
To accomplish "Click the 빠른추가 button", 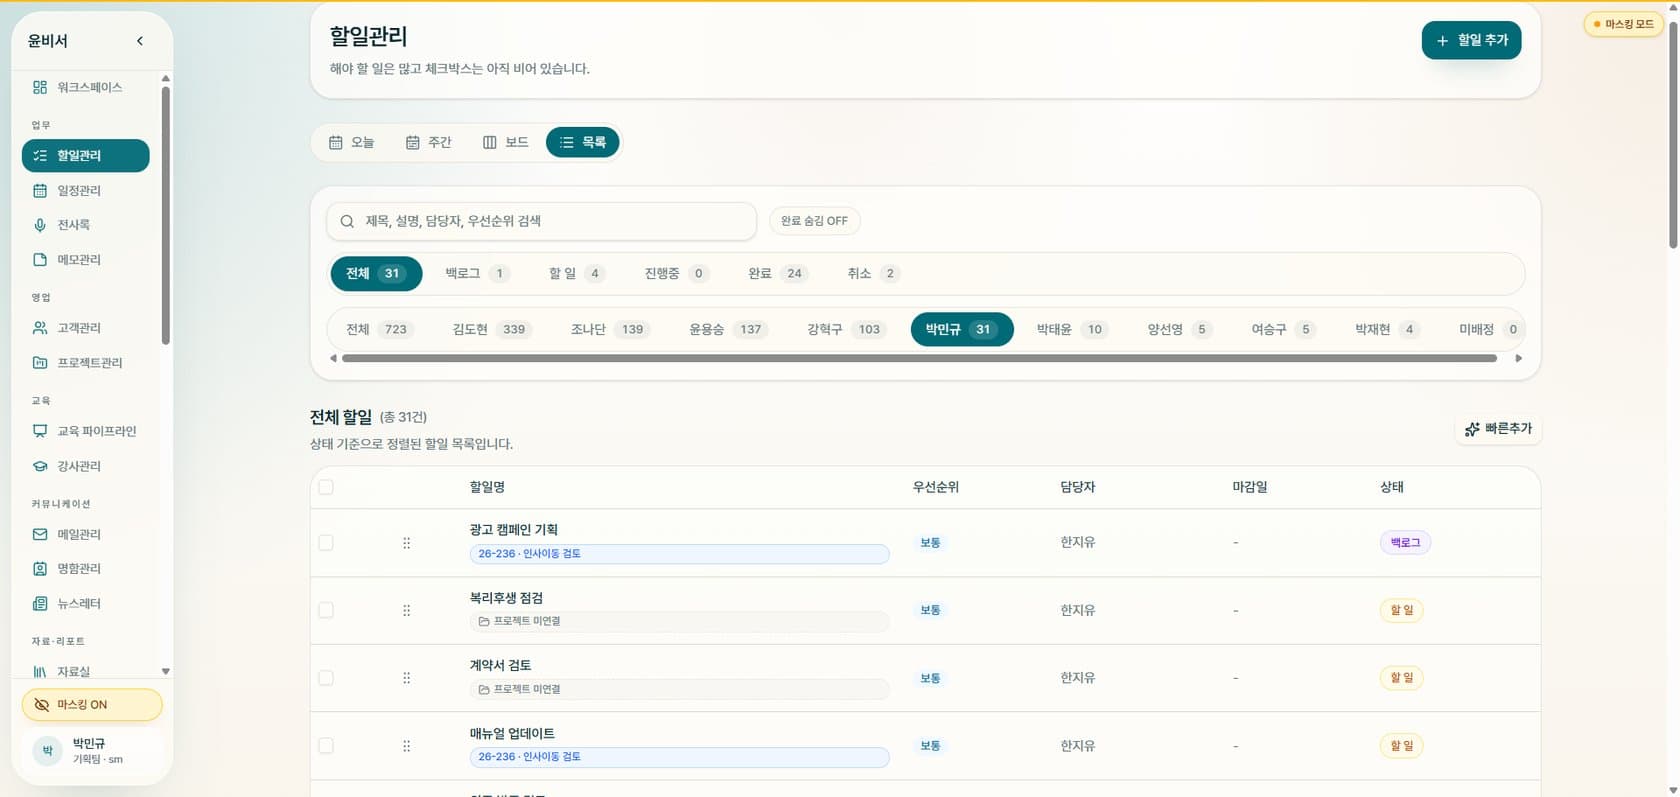I will click(1498, 428).
